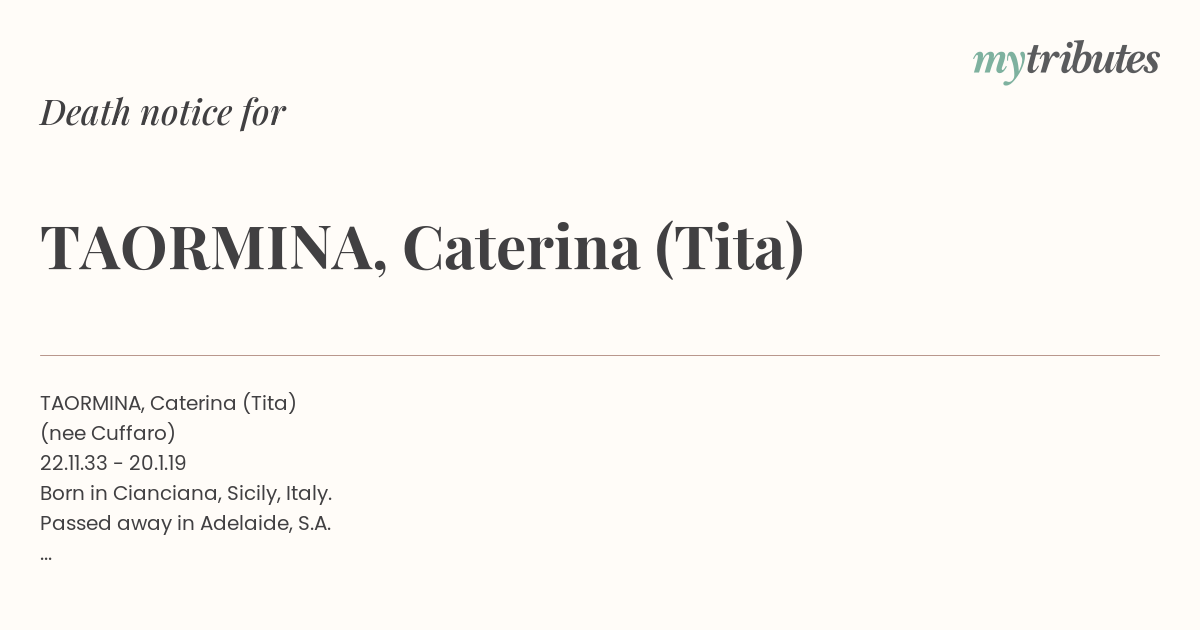Click the '(nee Cuffaro)' text
Screen dimensions: 1200x630
click(x=108, y=433)
